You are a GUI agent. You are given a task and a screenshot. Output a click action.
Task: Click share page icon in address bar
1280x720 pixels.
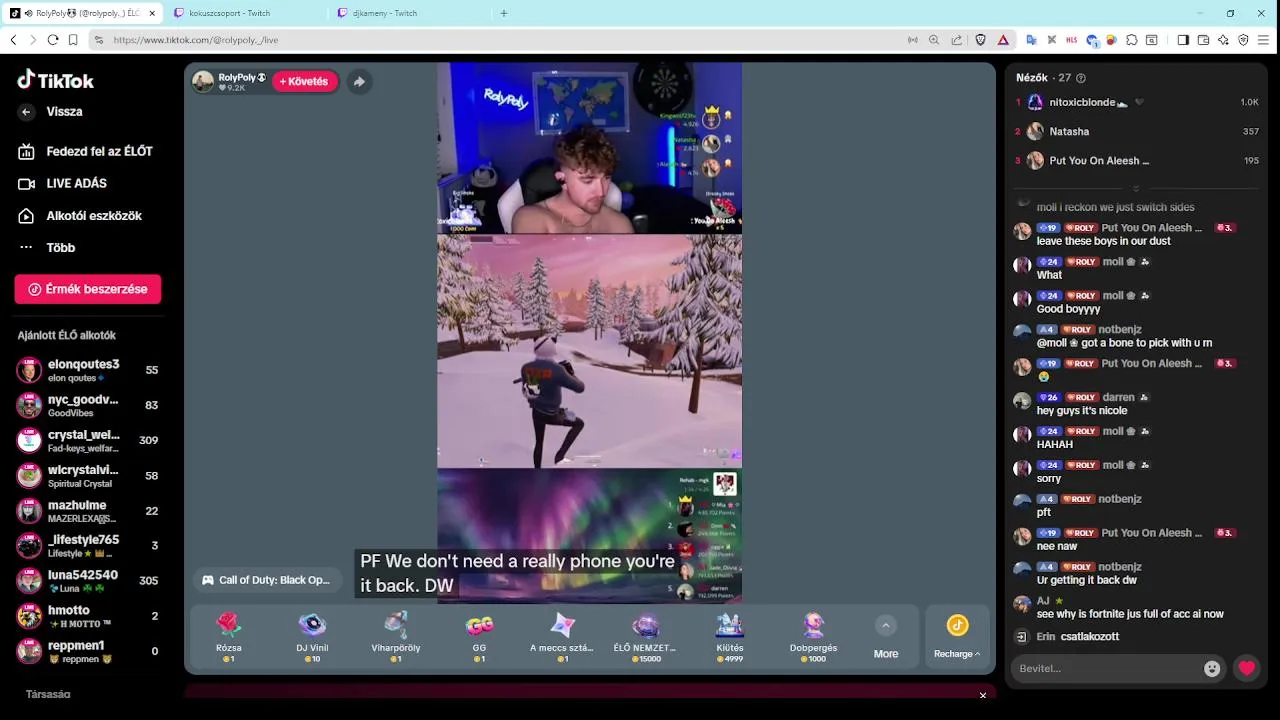click(x=957, y=40)
